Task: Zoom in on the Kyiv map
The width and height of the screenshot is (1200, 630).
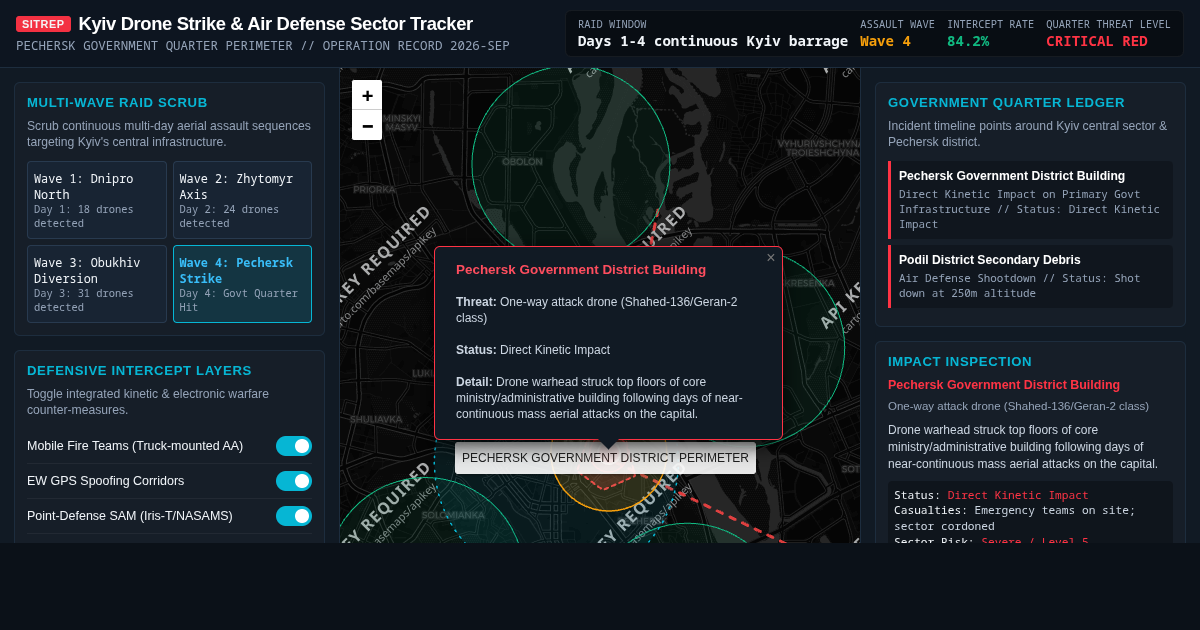Action: point(367,95)
